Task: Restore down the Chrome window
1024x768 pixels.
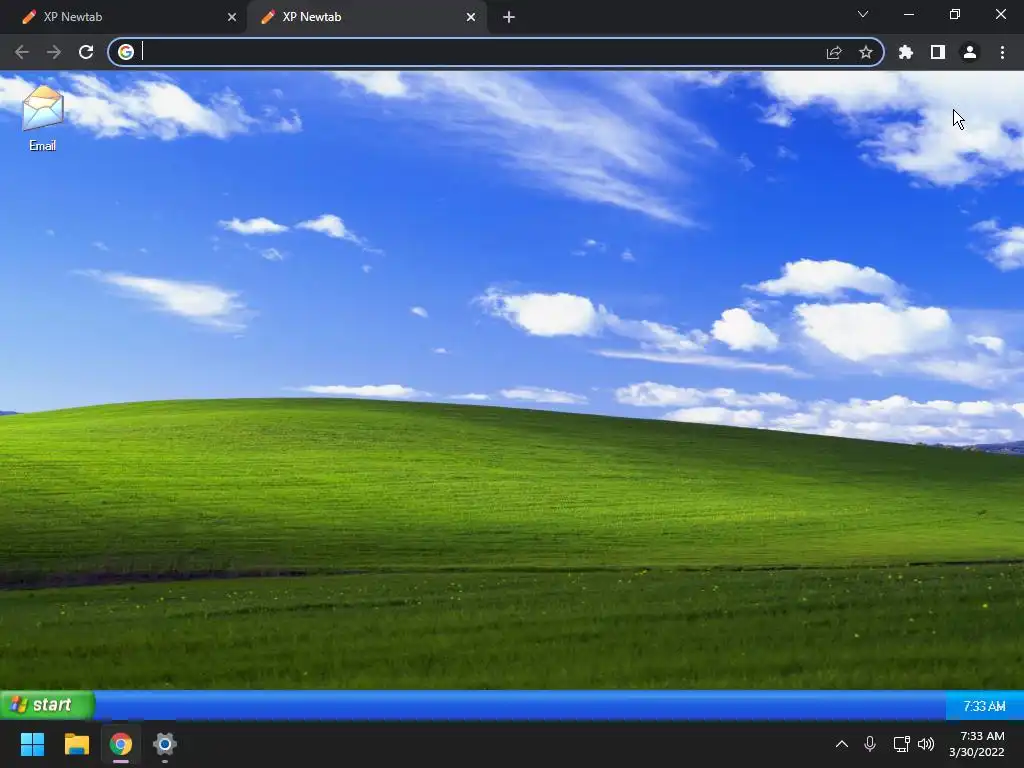Action: click(955, 14)
